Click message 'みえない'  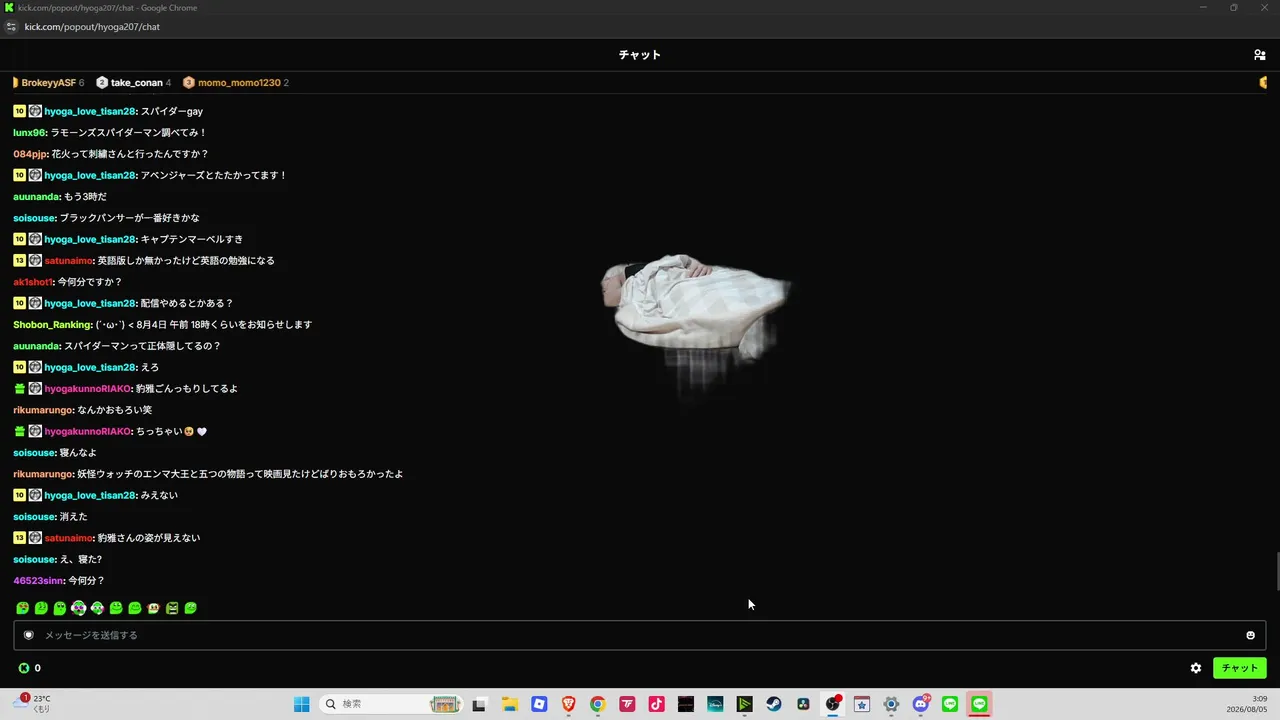pyautogui.click(x=159, y=496)
